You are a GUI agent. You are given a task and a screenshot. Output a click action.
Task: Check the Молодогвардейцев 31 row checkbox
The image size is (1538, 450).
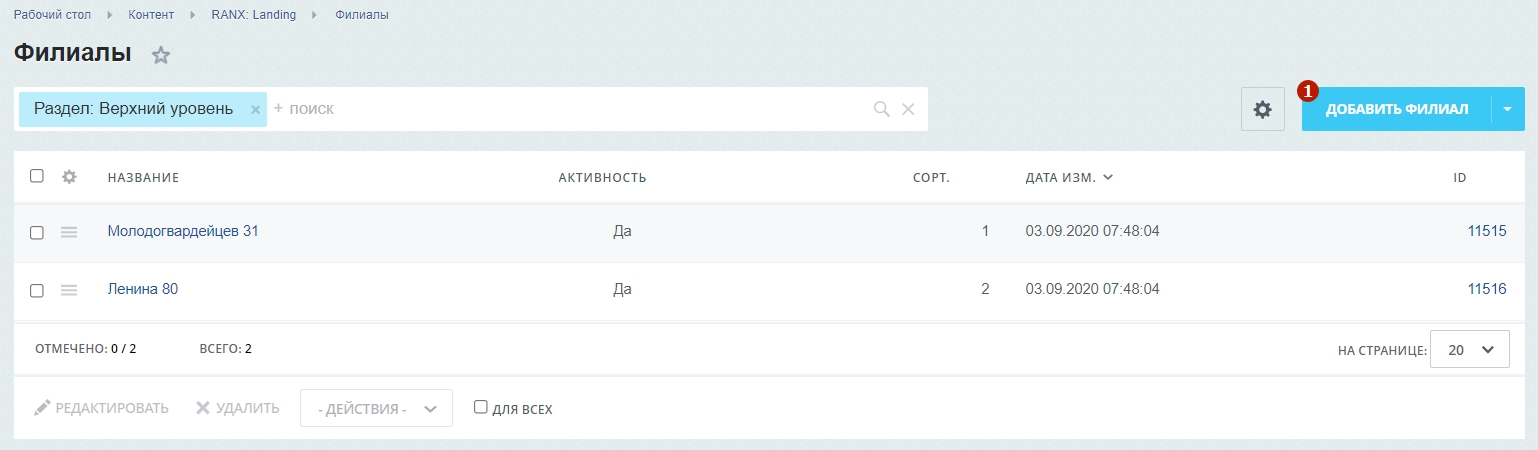pos(37,232)
